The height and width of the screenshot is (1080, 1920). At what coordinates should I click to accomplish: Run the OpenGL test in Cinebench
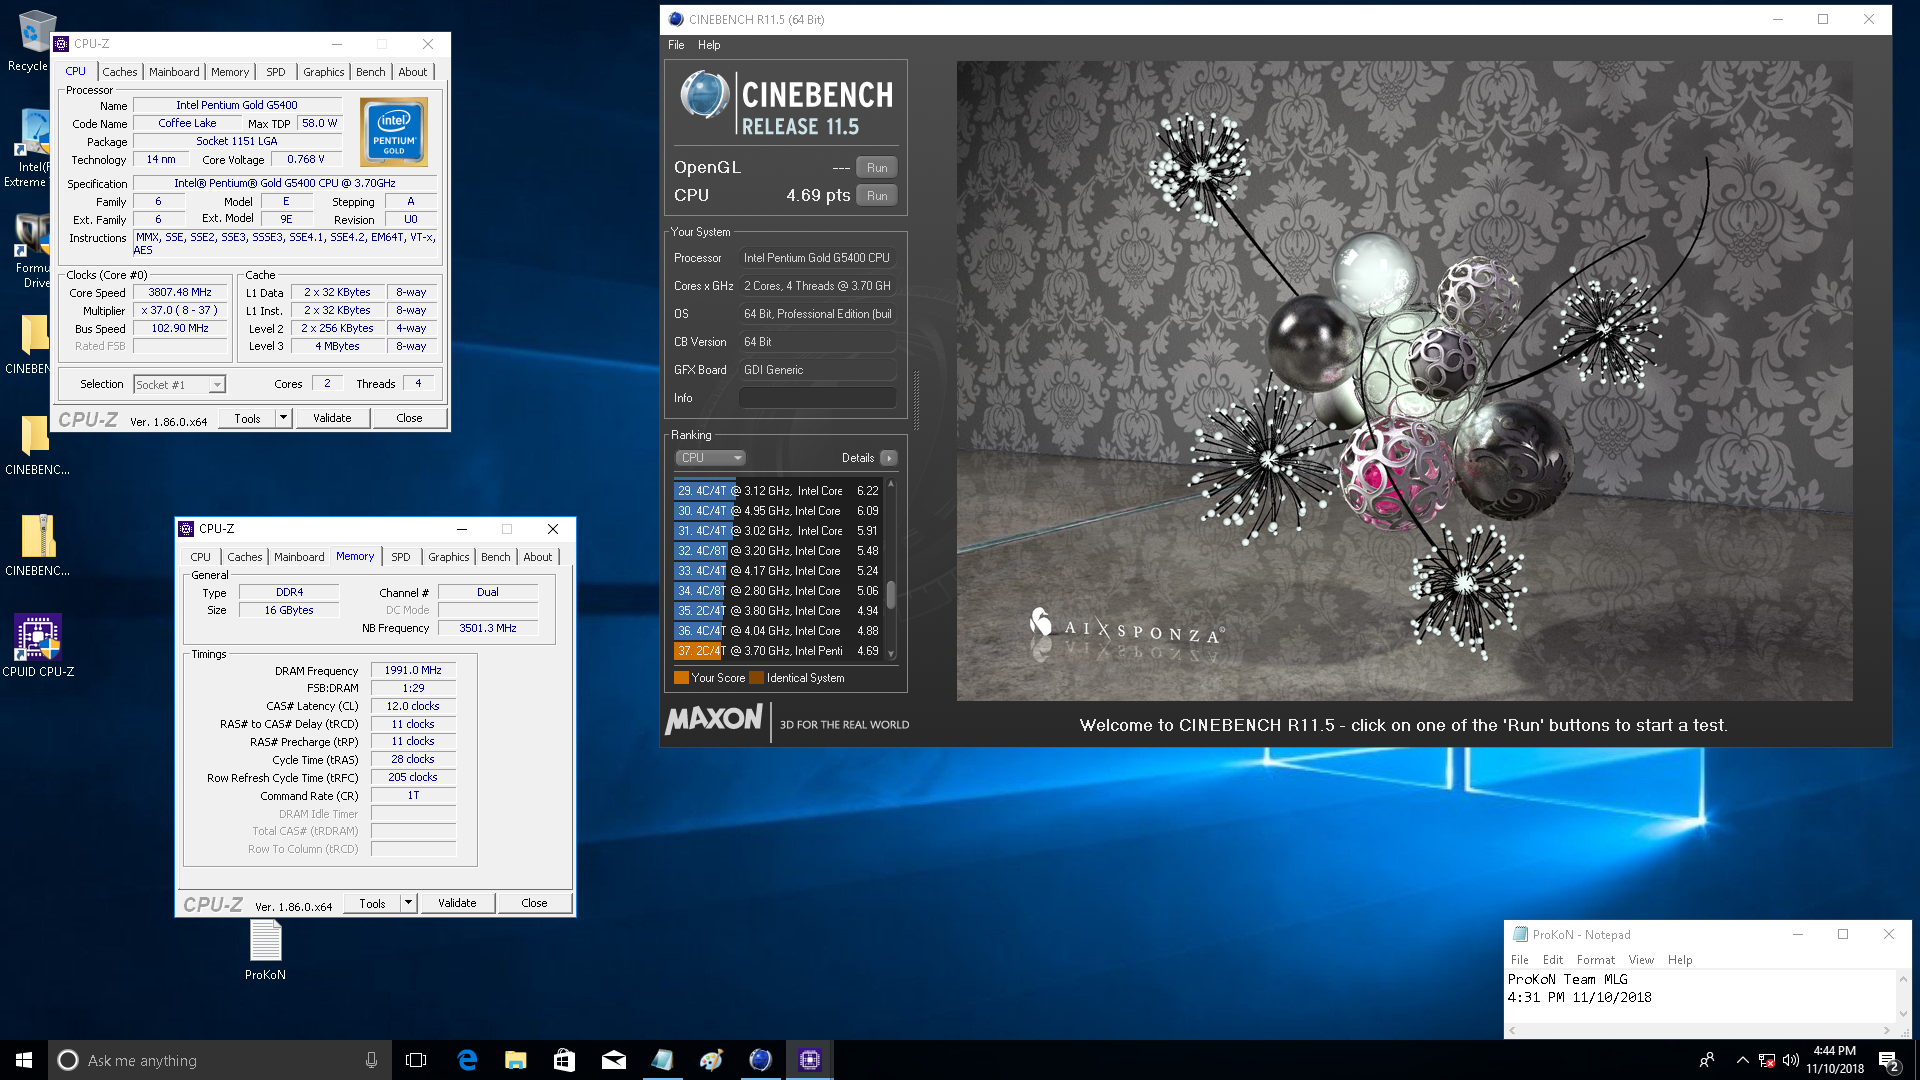877,168
